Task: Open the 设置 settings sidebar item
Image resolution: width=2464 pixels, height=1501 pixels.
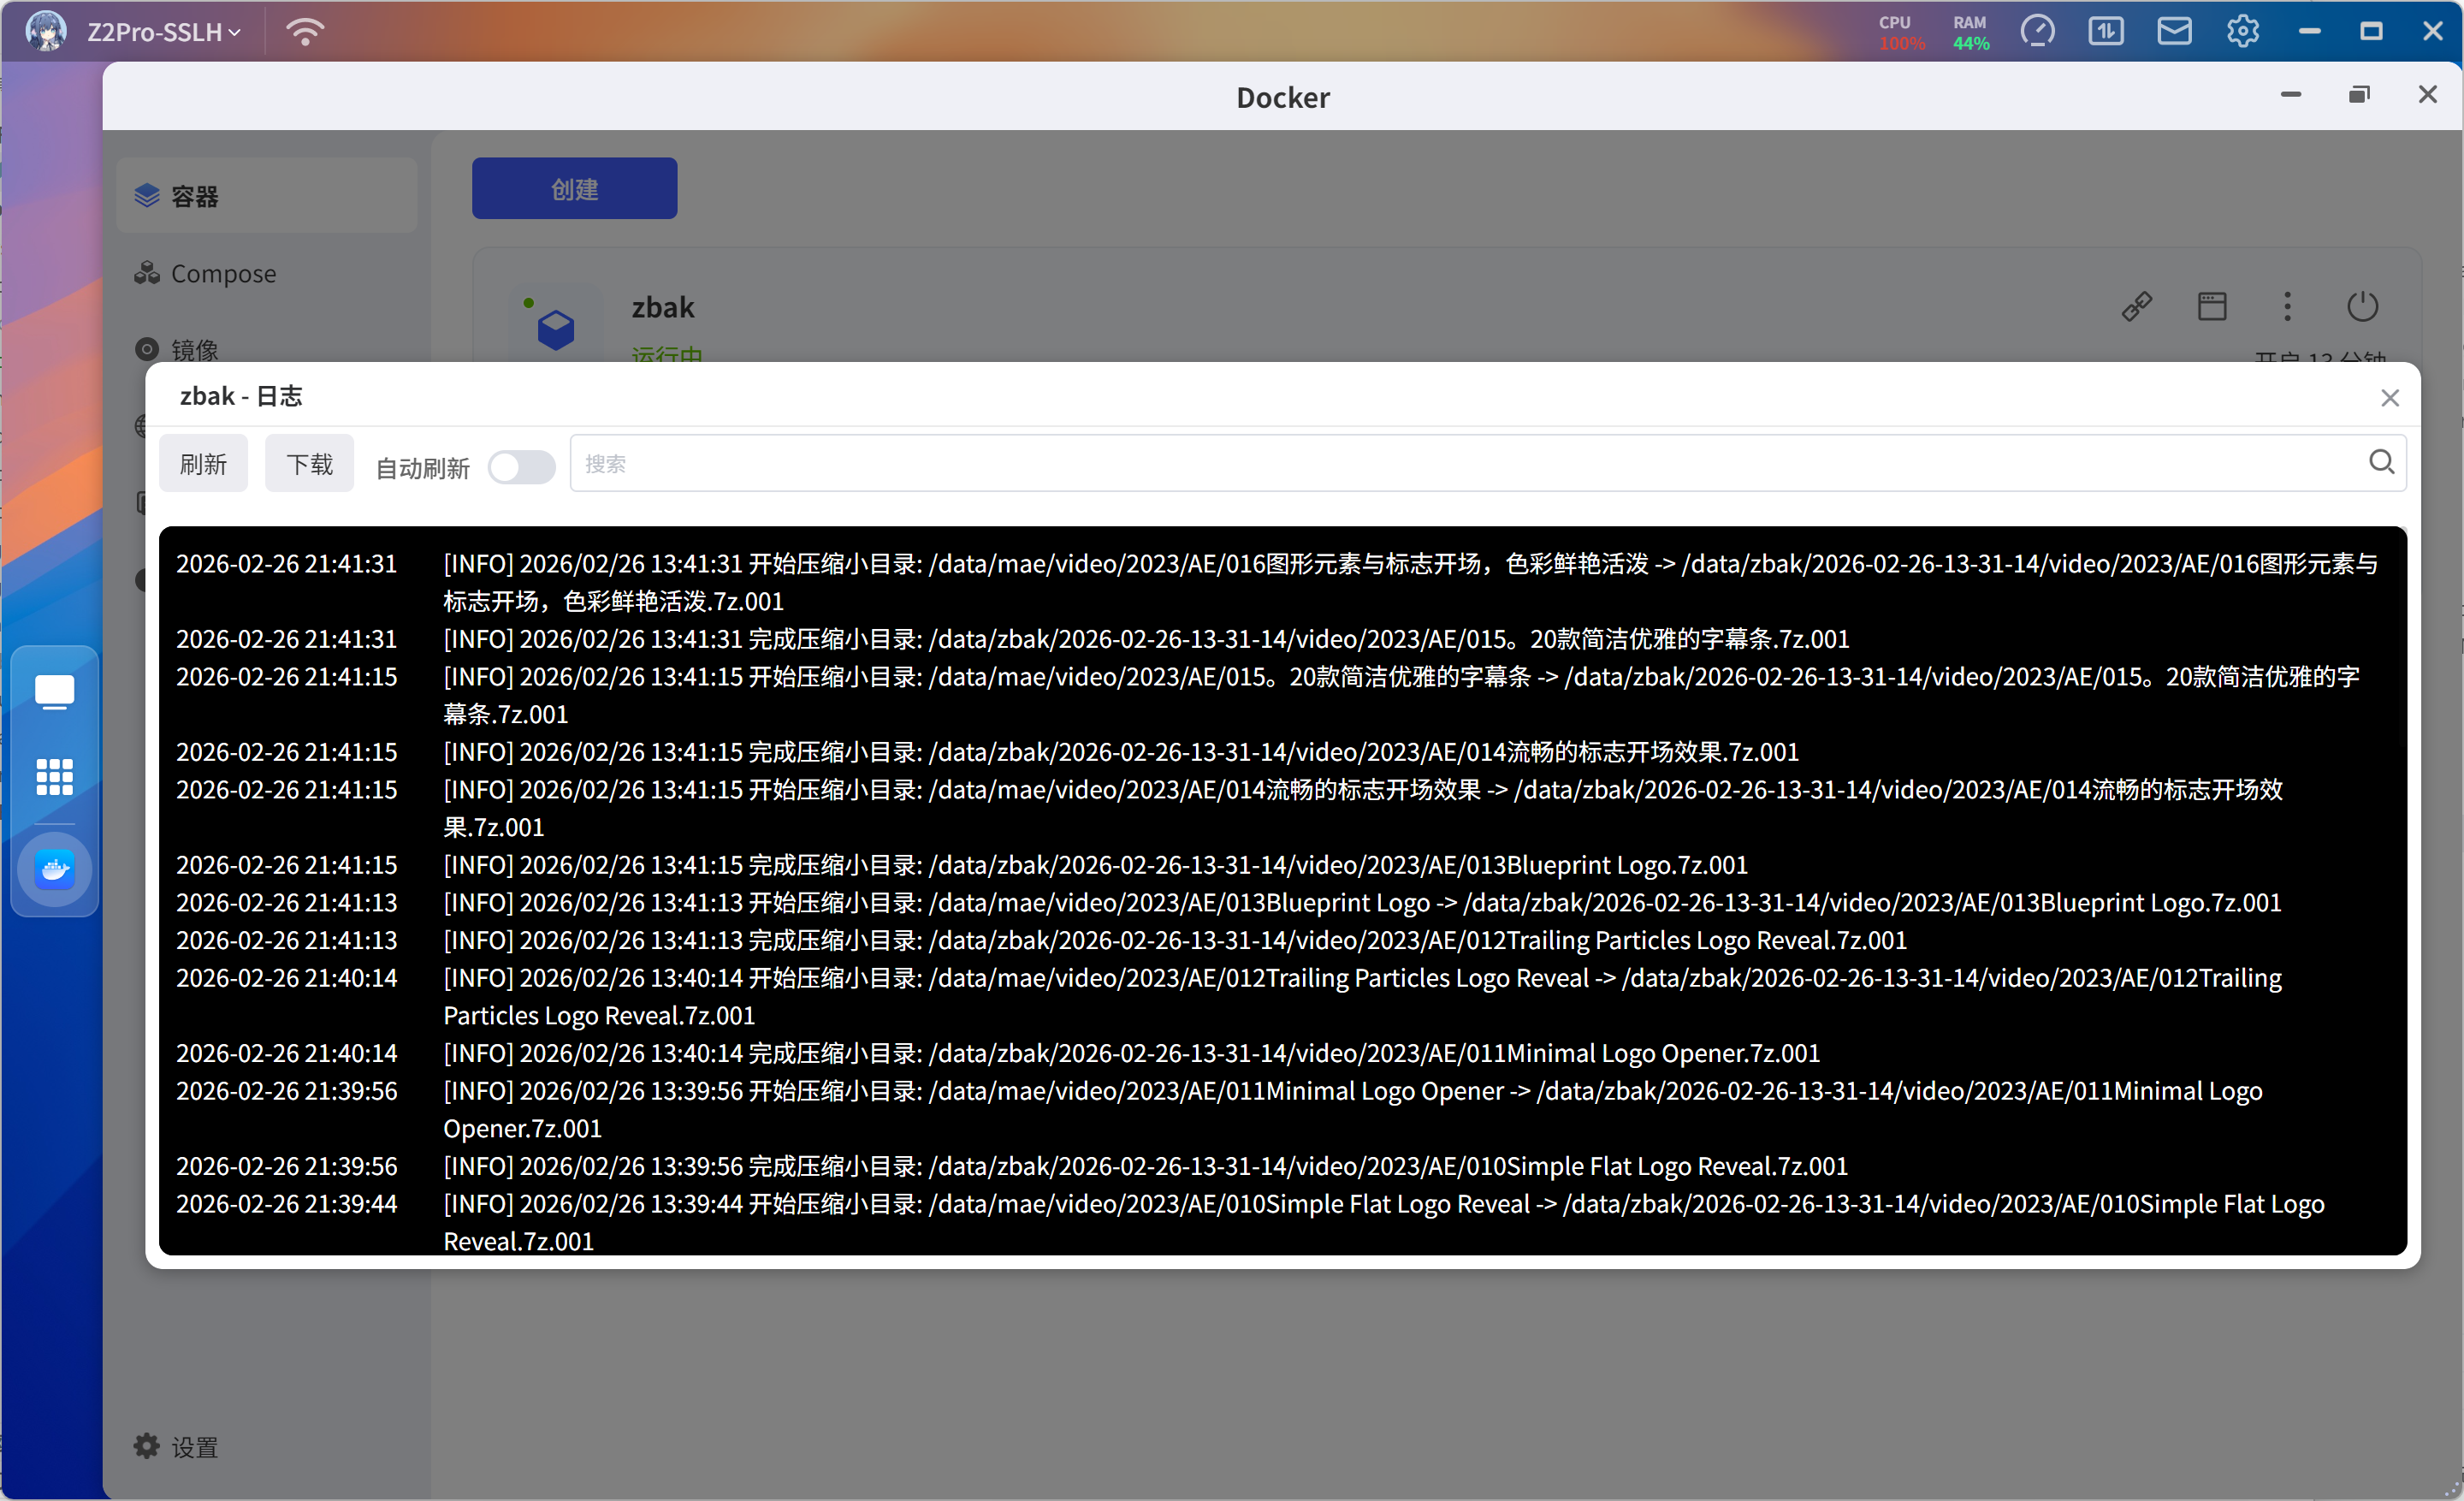Action: pyautogui.click(x=194, y=1446)
